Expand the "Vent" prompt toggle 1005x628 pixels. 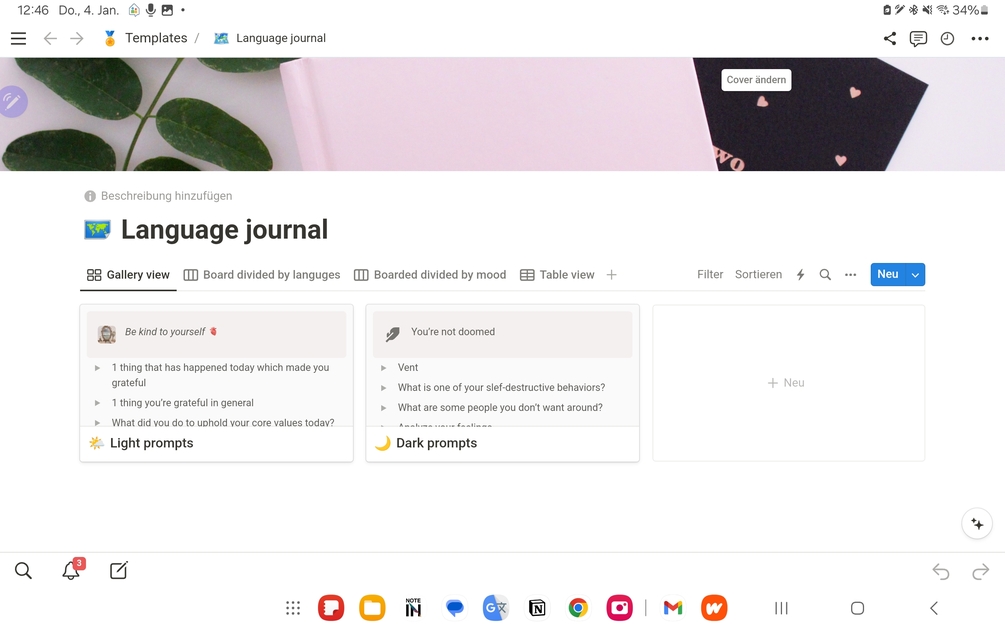tap(383, 367)
